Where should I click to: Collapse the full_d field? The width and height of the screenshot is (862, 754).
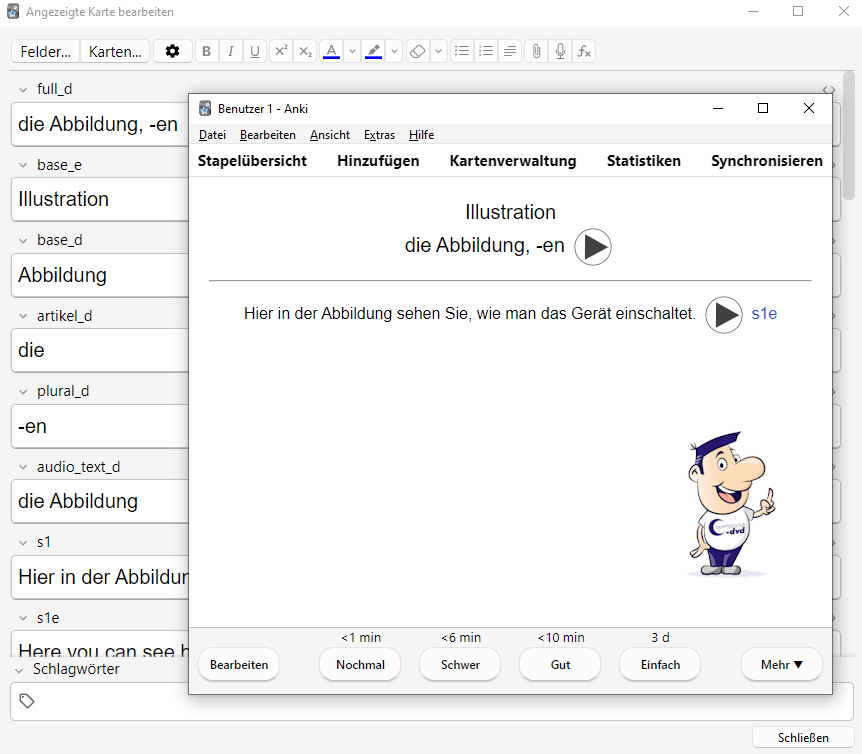pyautogui.click(x=23, y=89)
